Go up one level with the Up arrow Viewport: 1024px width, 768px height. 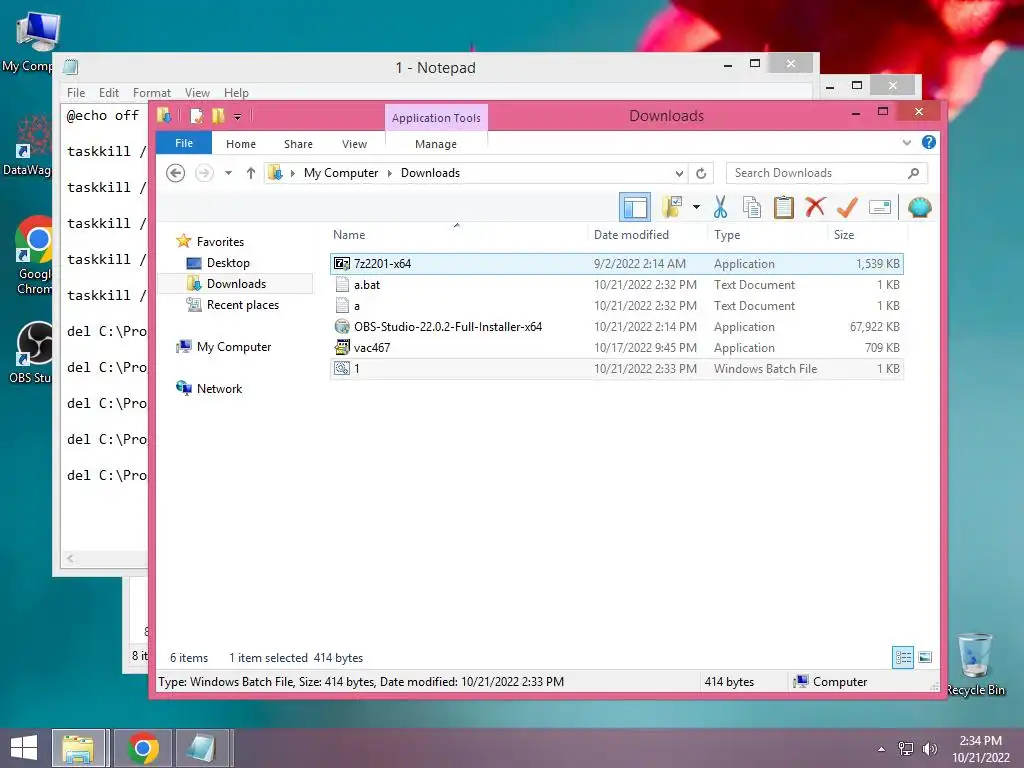coord(251,173)
